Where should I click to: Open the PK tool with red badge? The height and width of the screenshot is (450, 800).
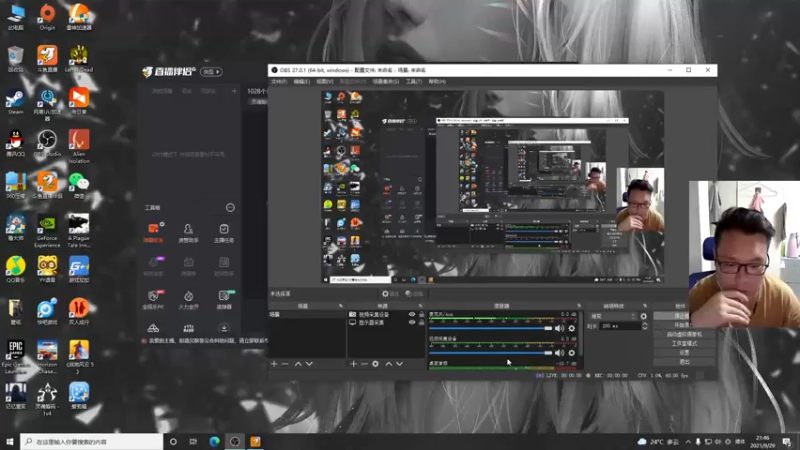click(x=154, y=299)
